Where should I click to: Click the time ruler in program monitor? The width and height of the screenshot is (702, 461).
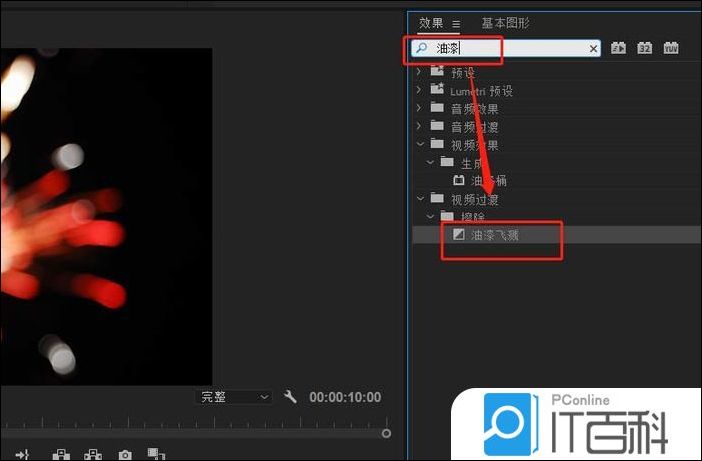(193, 422)
